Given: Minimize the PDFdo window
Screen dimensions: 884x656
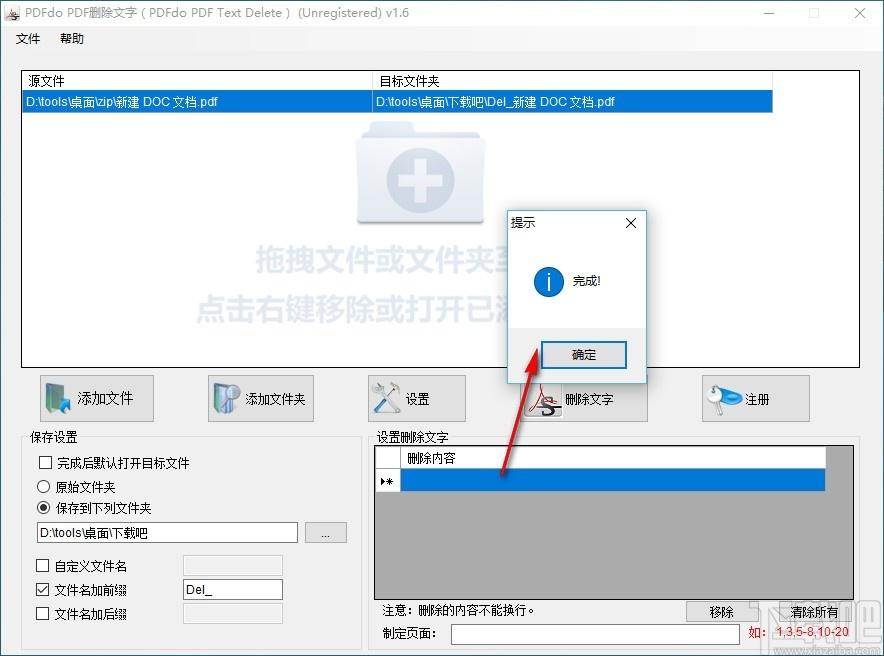Looking at the screenshot, I should [x=769, y=13].
